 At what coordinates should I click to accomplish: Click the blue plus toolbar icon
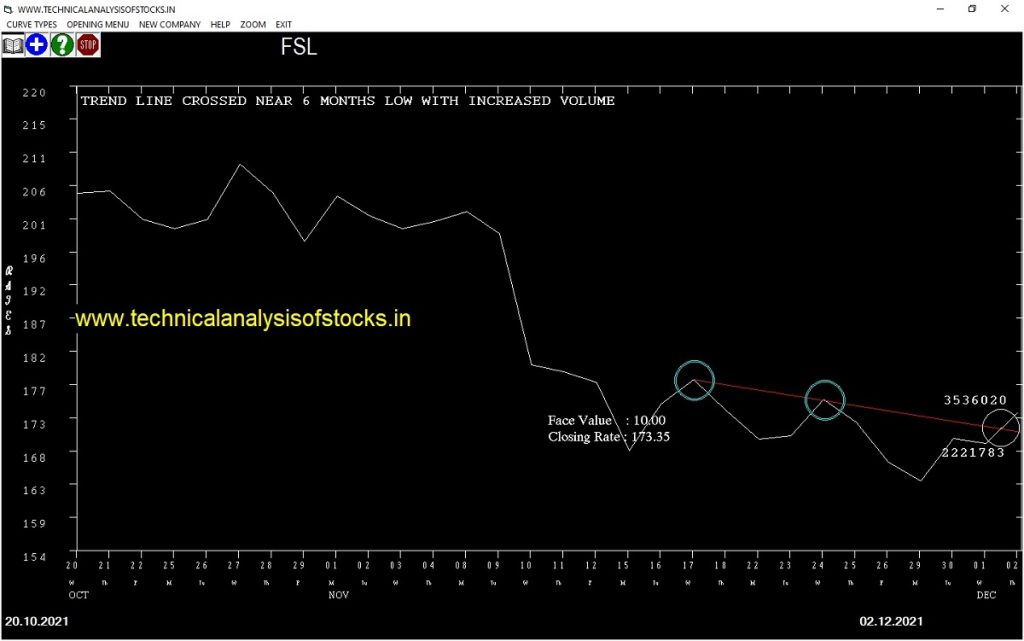(x=37, y=45)
